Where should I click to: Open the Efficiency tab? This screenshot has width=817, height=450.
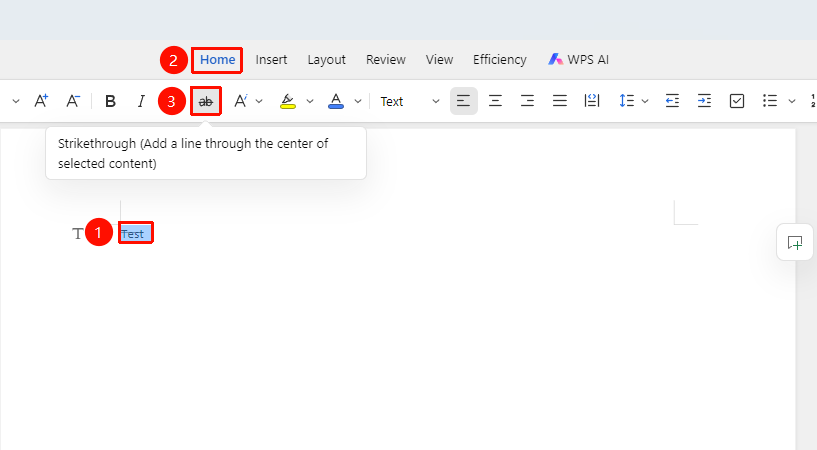pos(500,60)
